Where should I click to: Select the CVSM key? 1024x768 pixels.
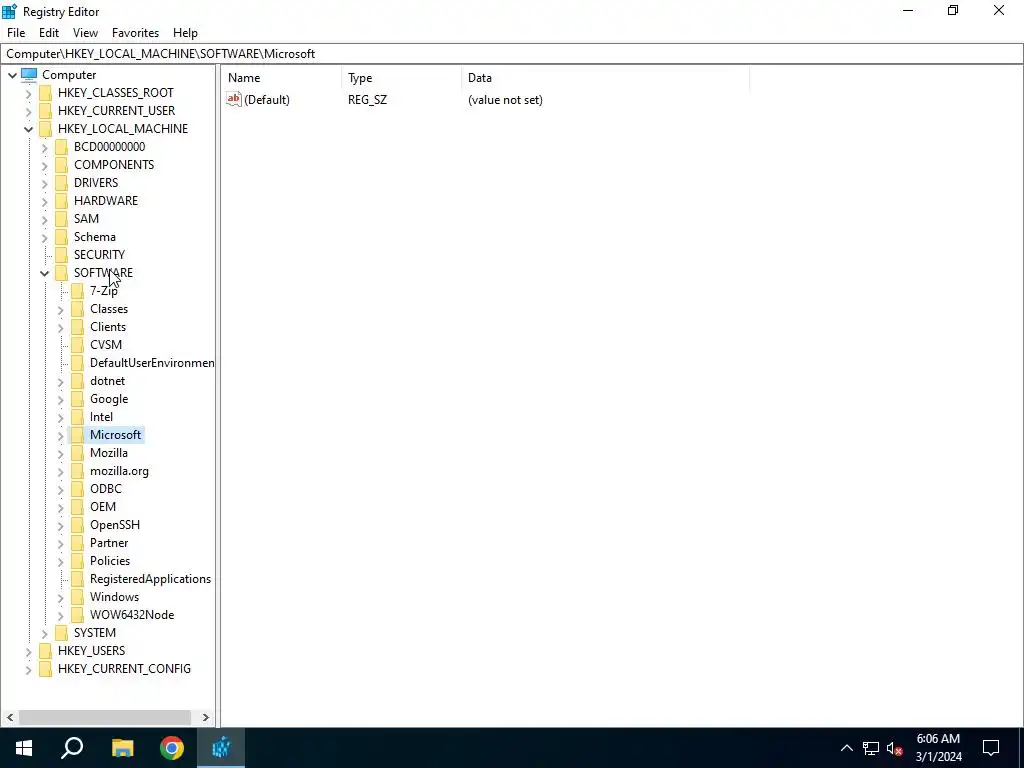click(x=106, y=345)
